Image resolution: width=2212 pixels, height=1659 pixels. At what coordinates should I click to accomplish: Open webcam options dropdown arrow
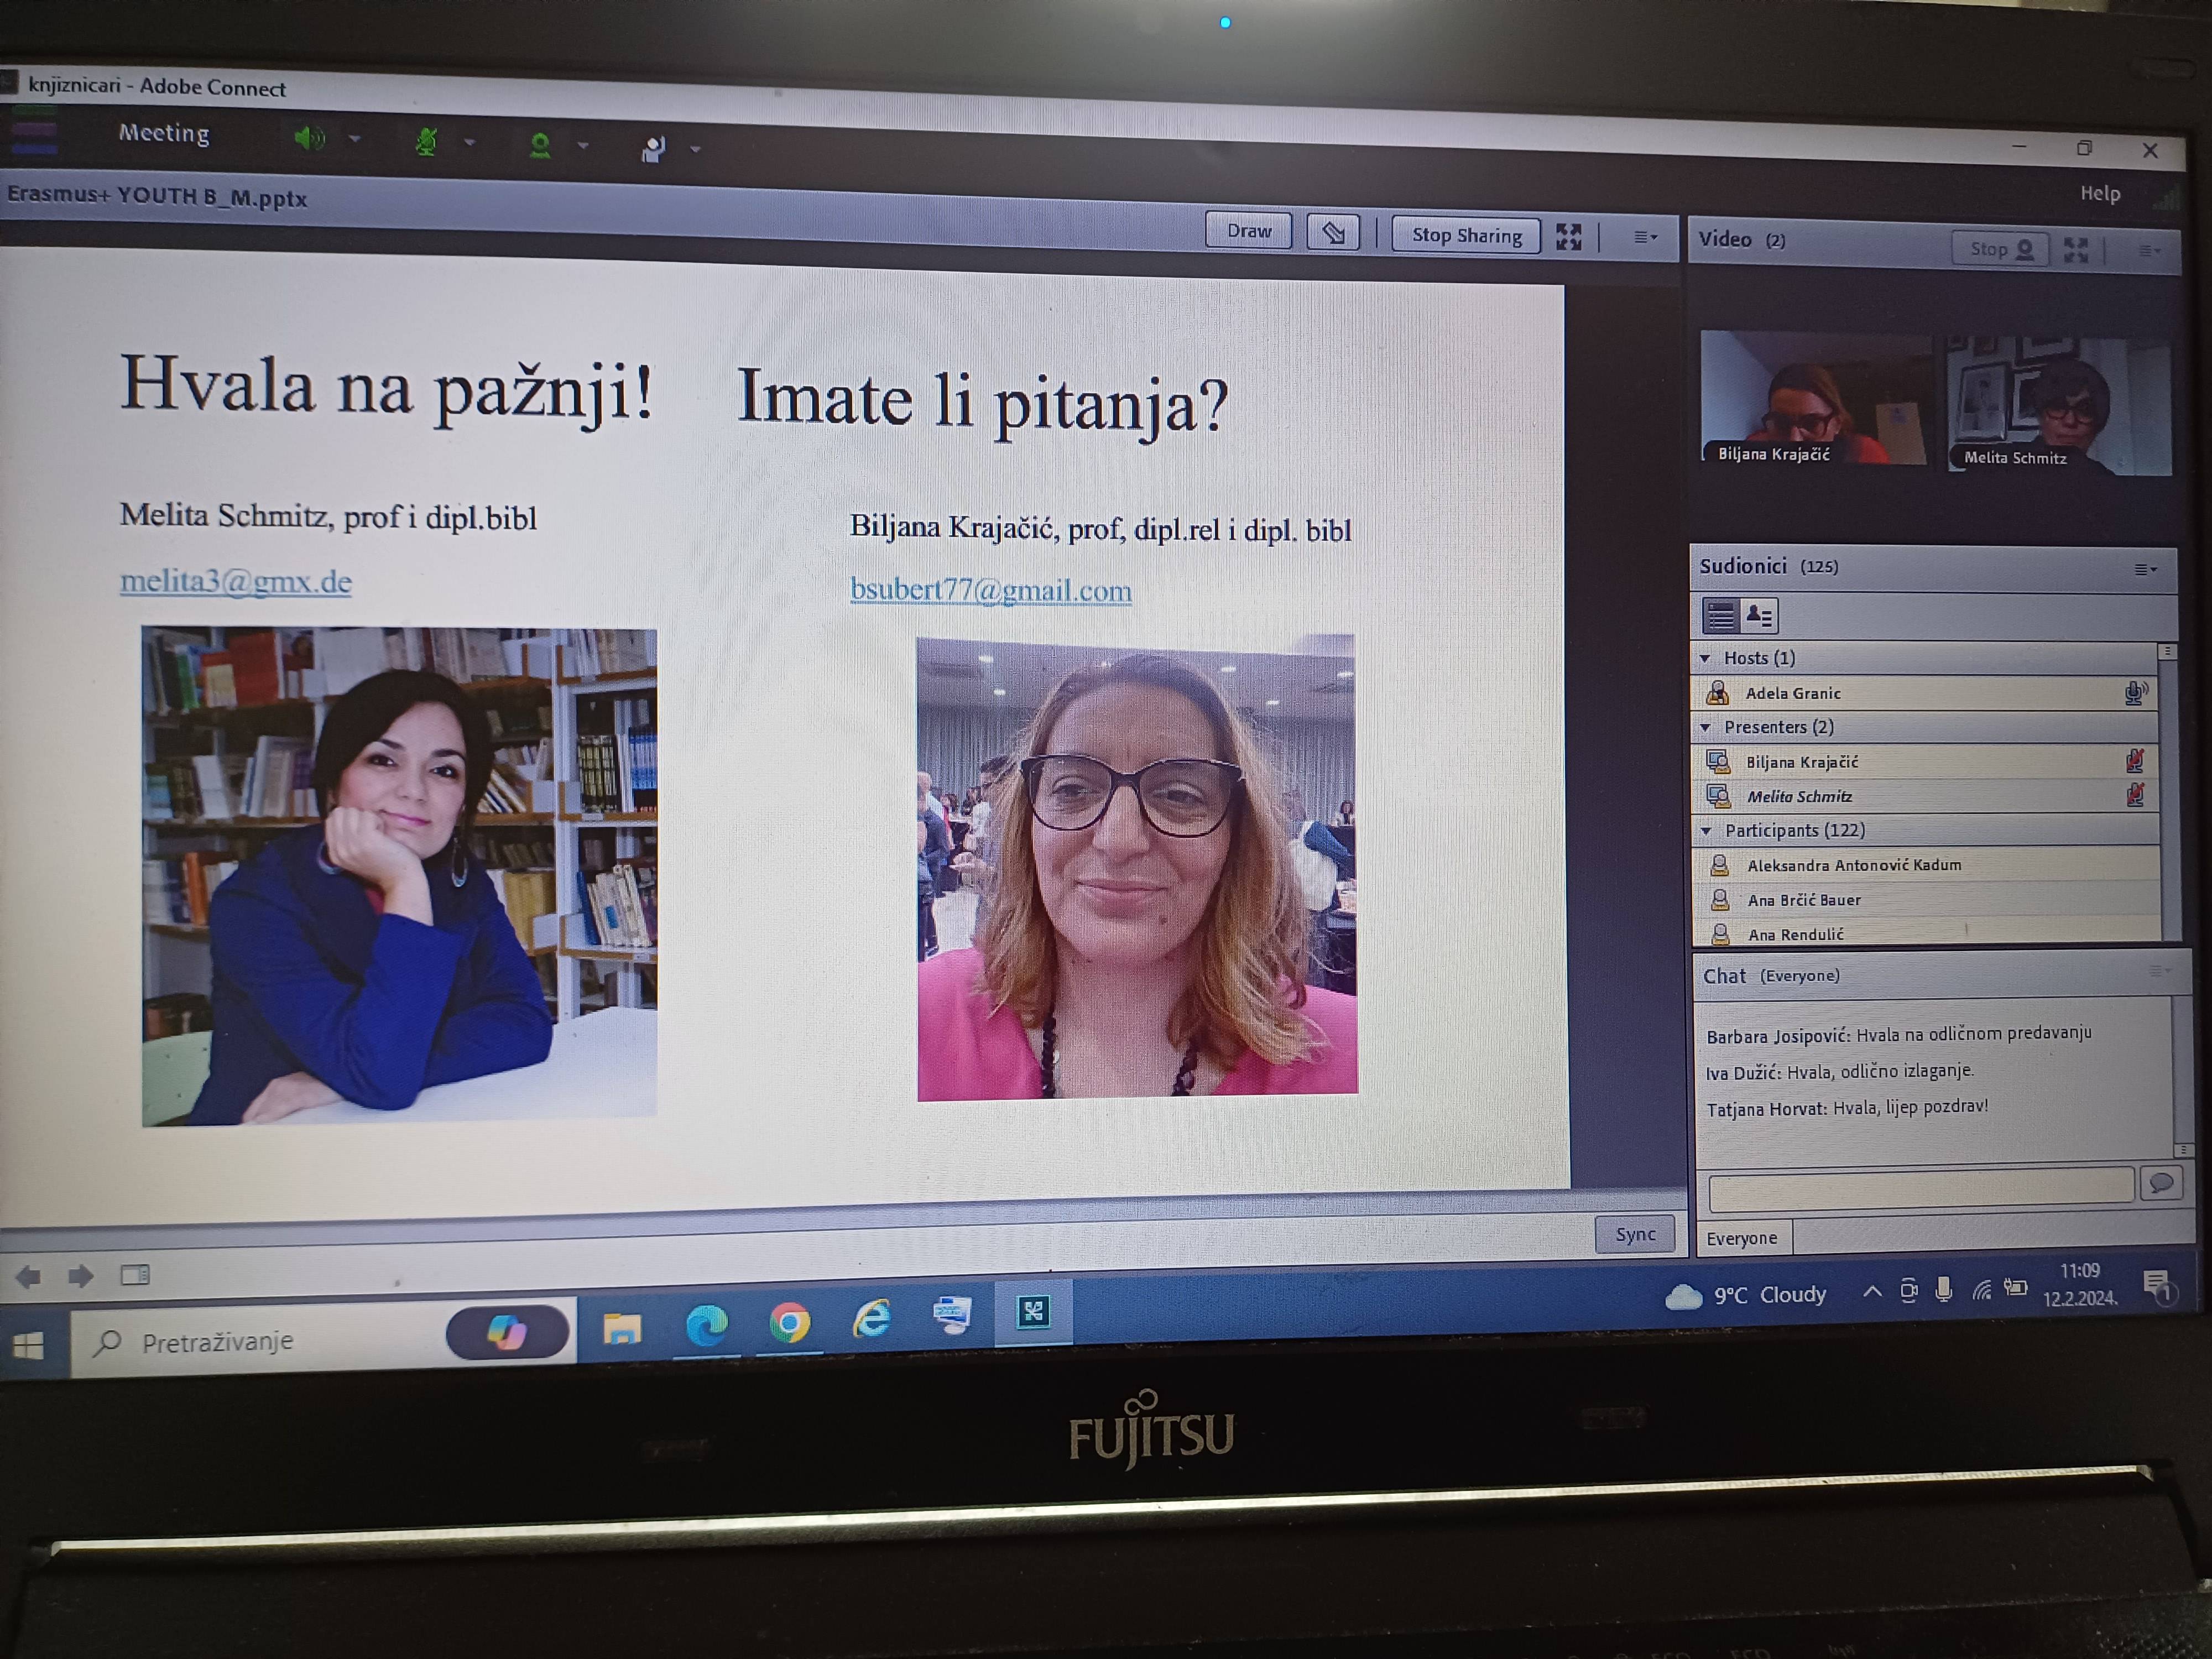point(583,147)
